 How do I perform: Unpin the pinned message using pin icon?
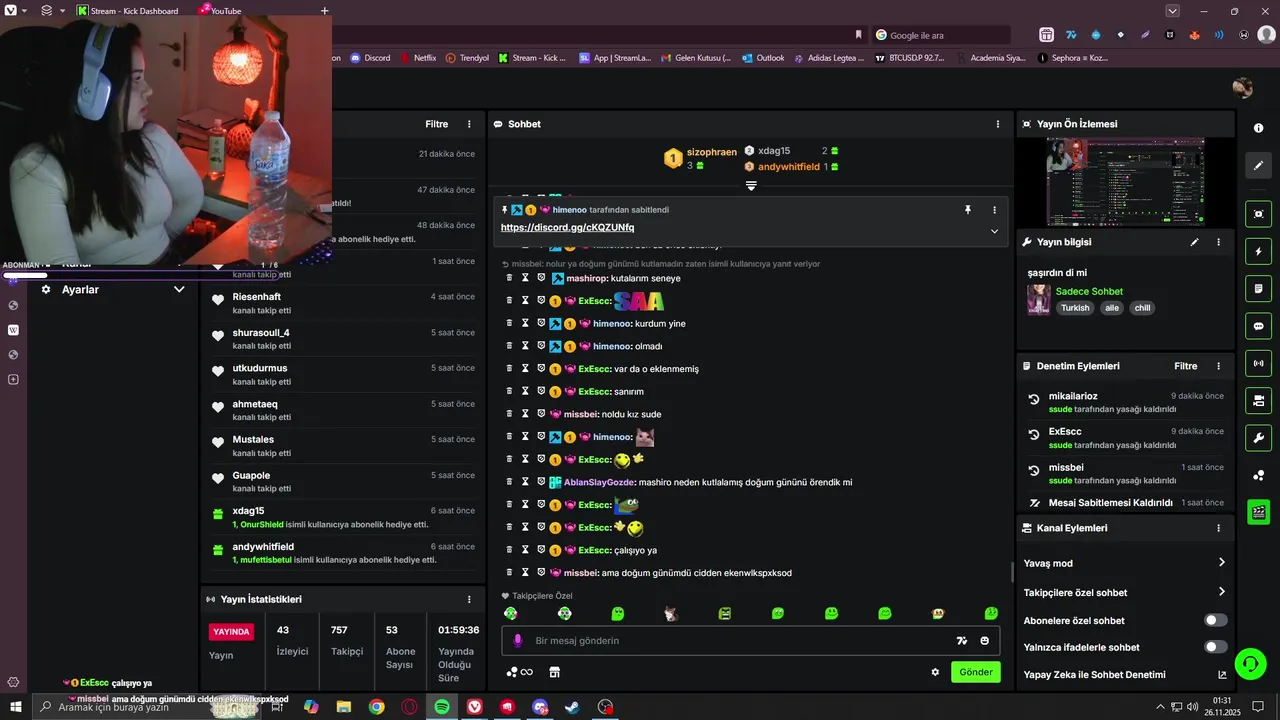pos(967,210)
